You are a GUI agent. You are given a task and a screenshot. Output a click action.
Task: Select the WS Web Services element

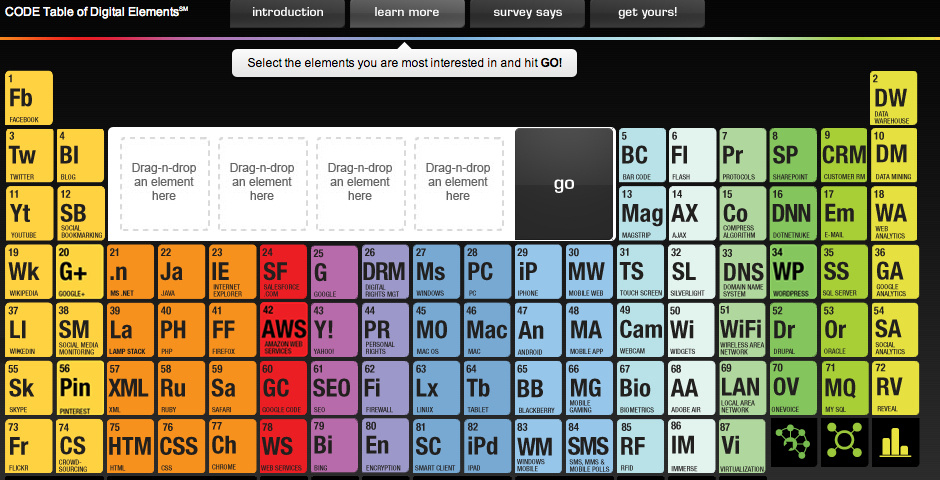coord(284,445)
